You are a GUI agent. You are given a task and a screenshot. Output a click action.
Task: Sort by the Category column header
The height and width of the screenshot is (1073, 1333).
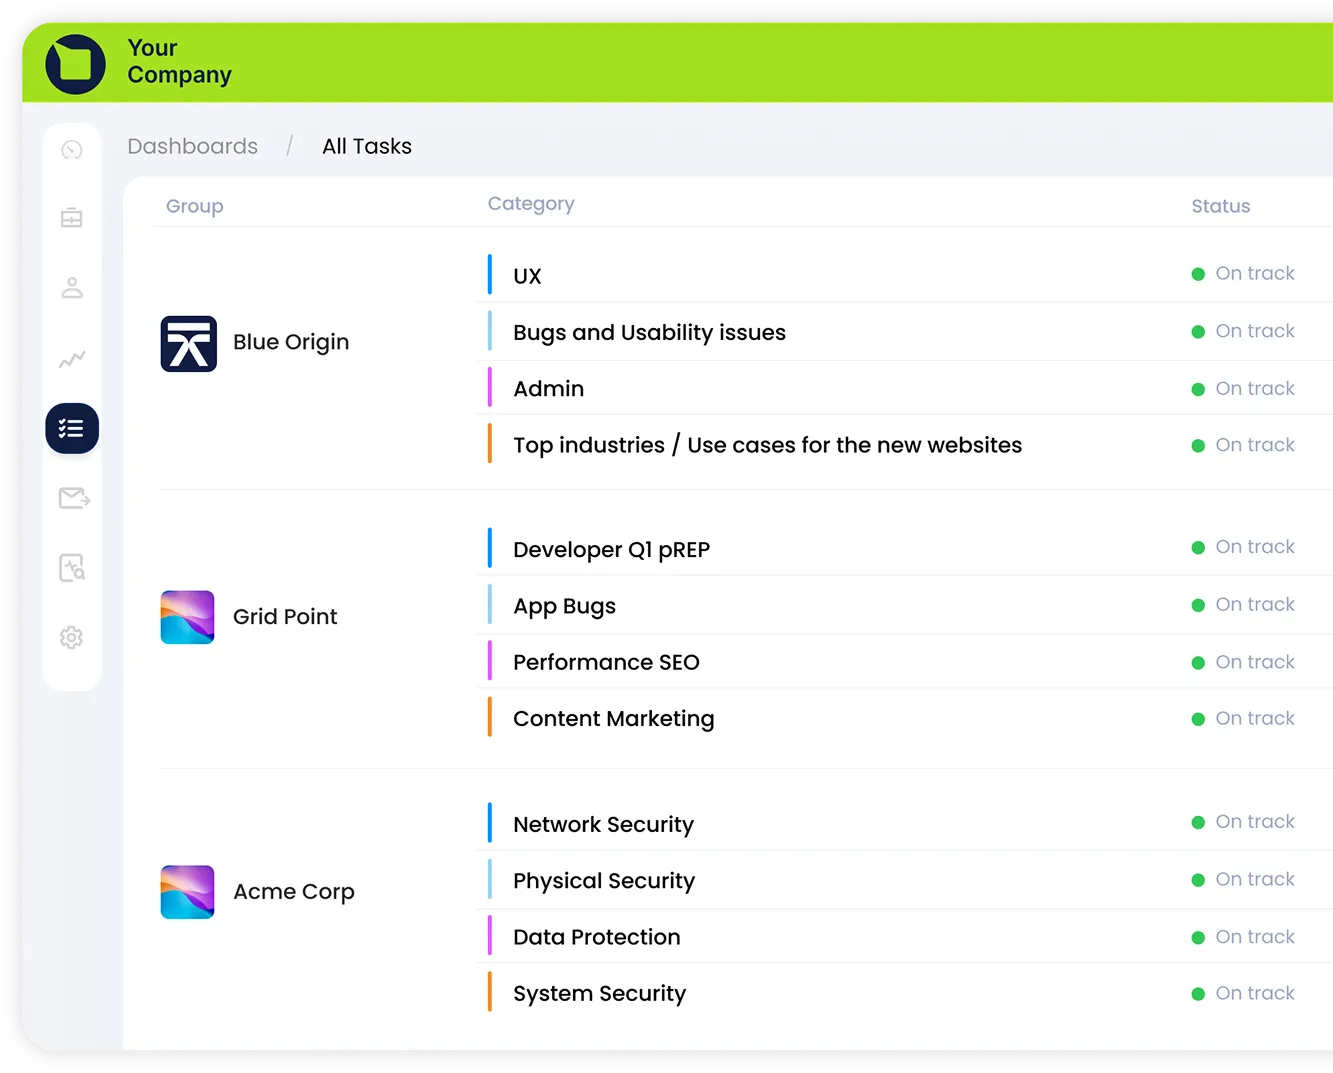coord(531,204)
